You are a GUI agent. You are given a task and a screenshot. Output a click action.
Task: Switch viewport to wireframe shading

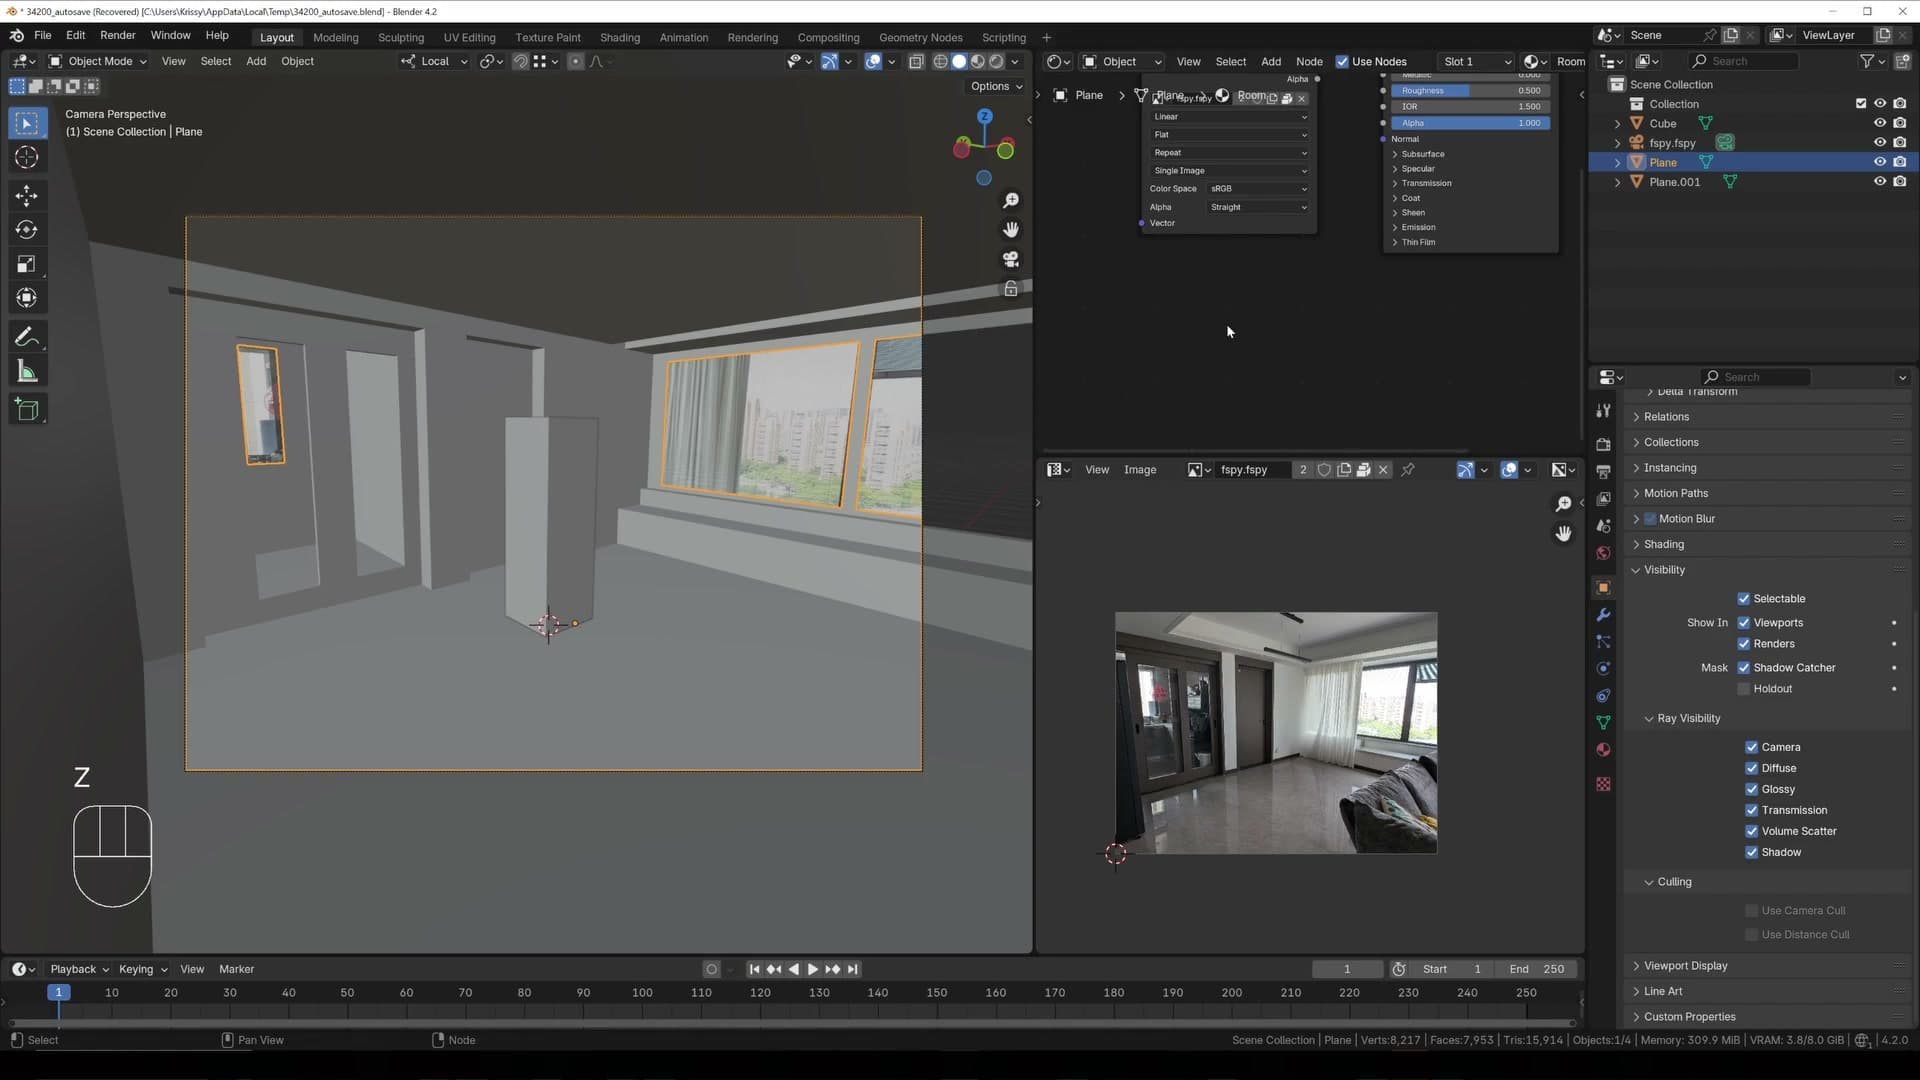point(940,62)
